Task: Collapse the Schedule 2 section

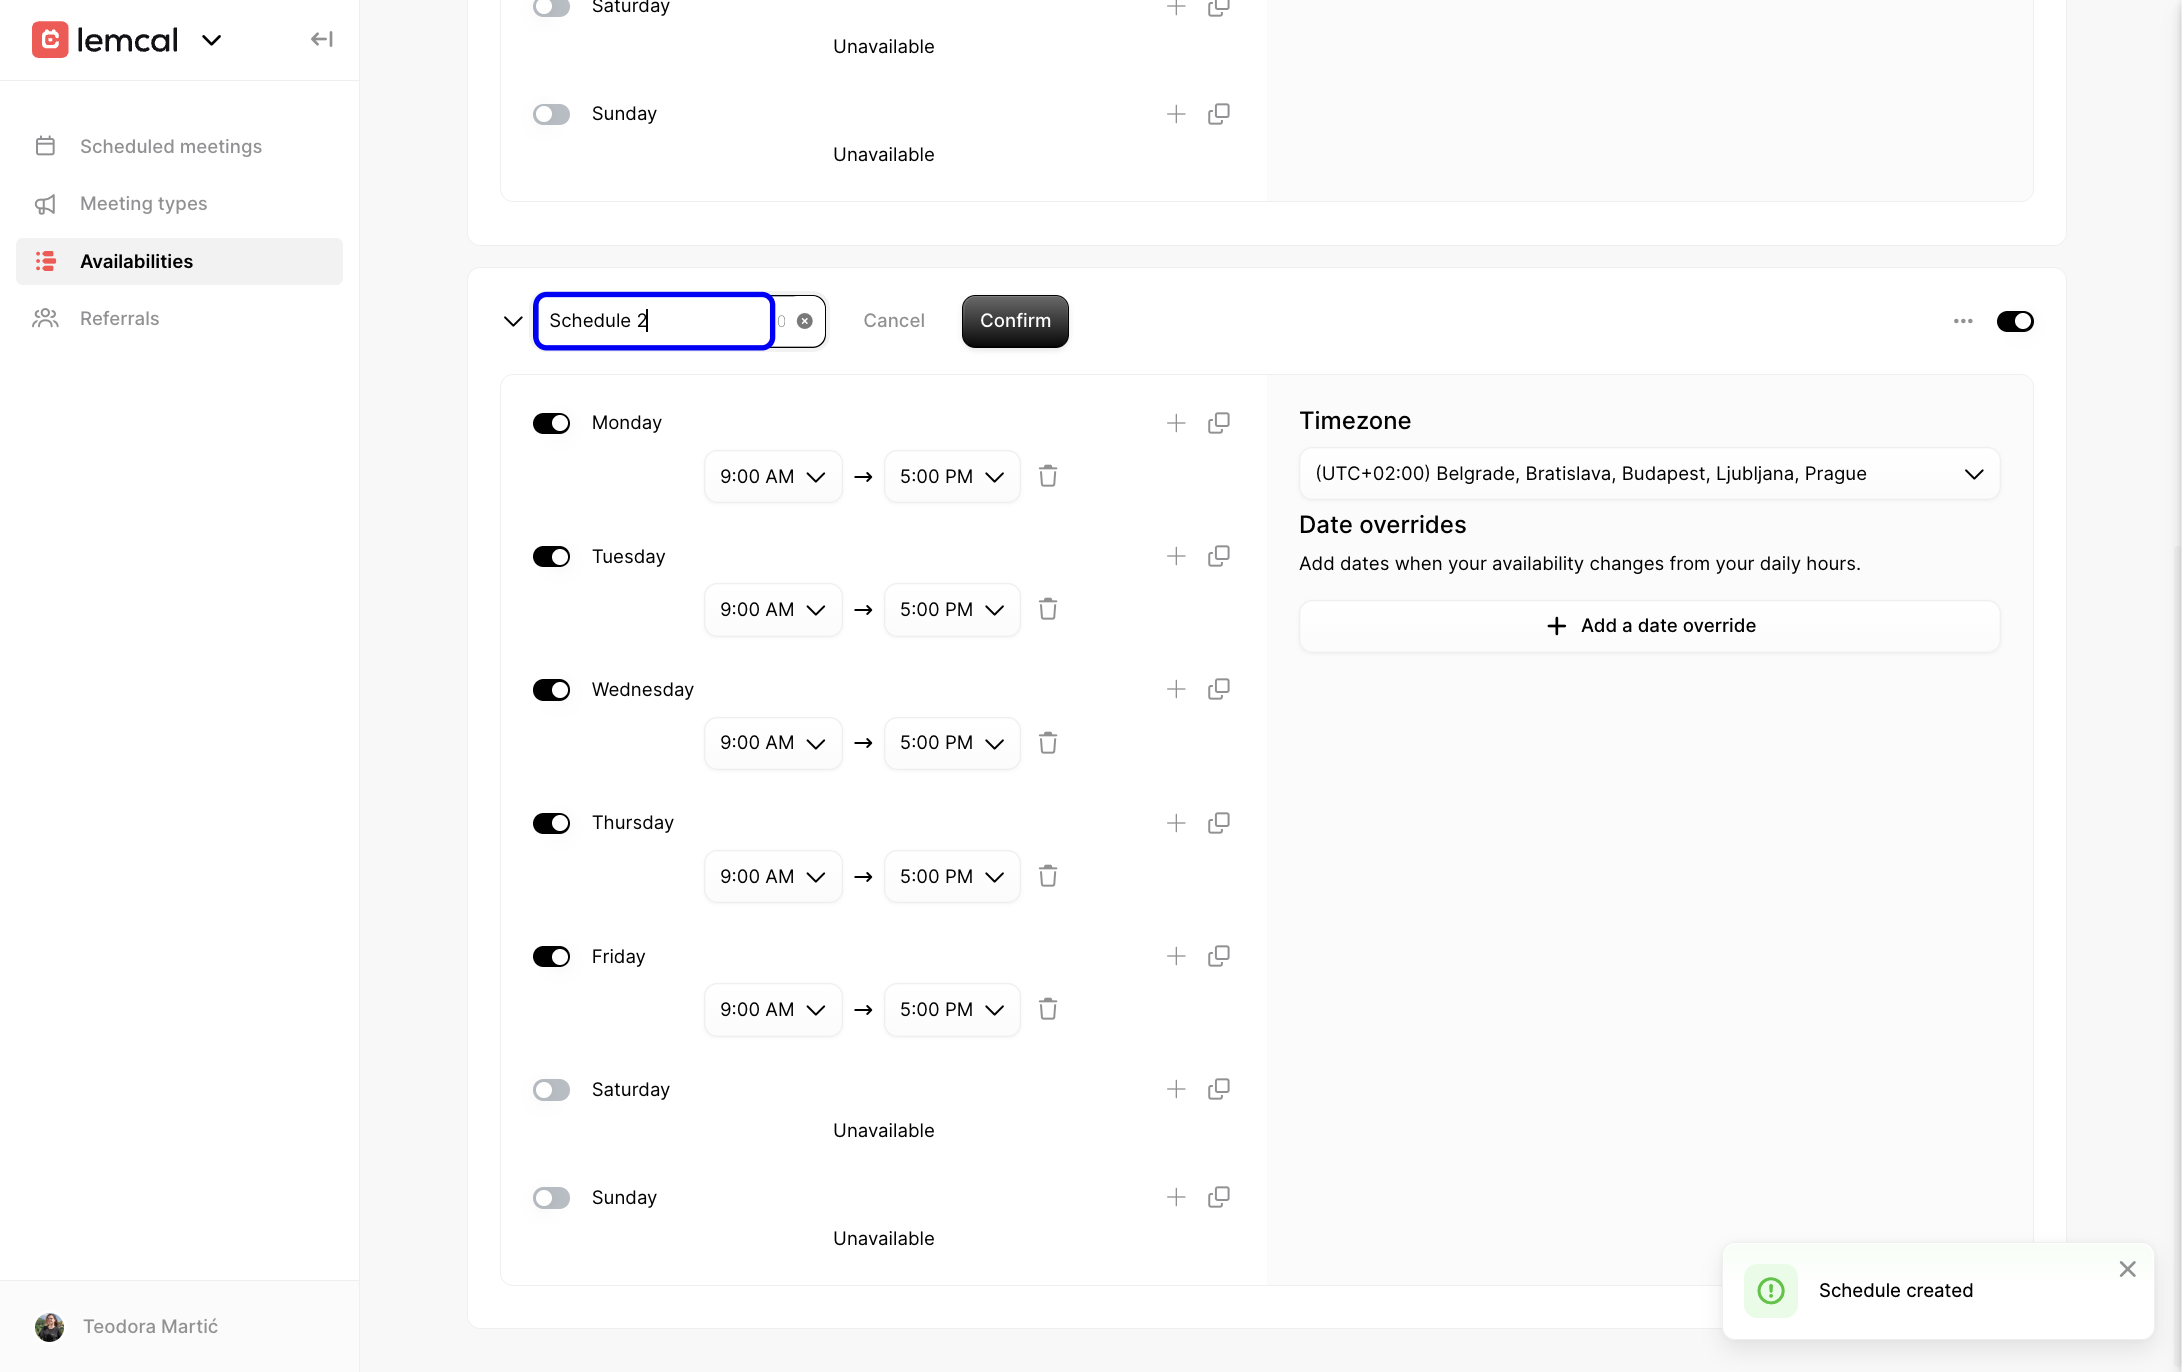Action: point(513,321)
